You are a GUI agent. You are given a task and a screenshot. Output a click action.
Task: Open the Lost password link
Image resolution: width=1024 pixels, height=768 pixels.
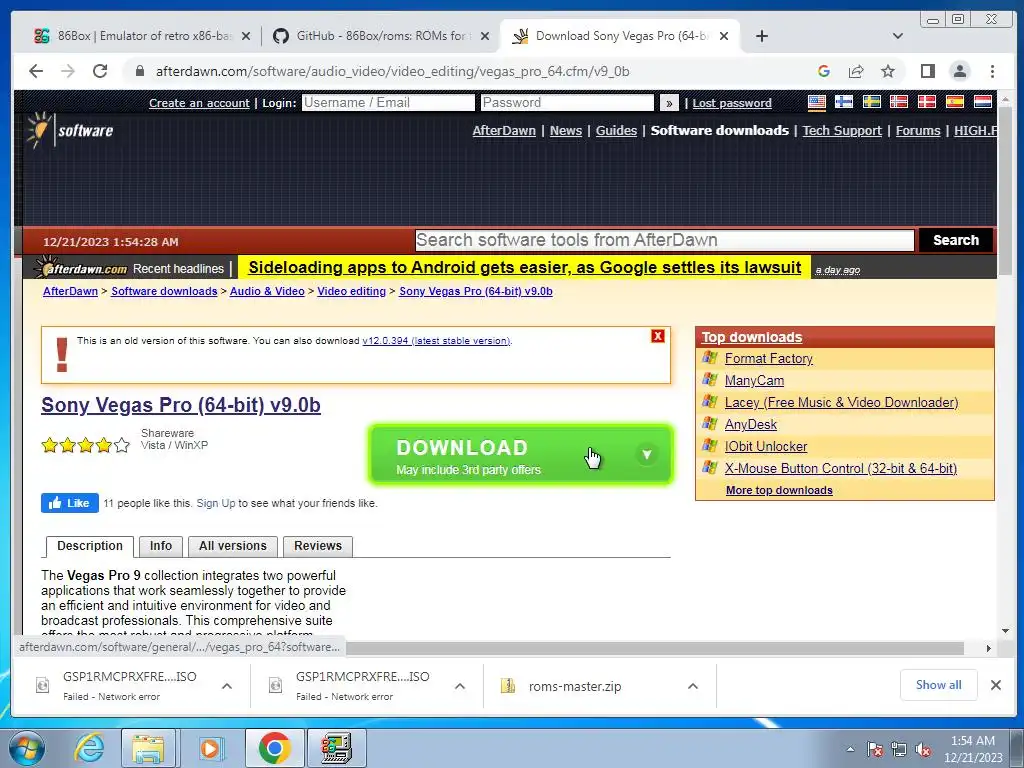[732, 103]
